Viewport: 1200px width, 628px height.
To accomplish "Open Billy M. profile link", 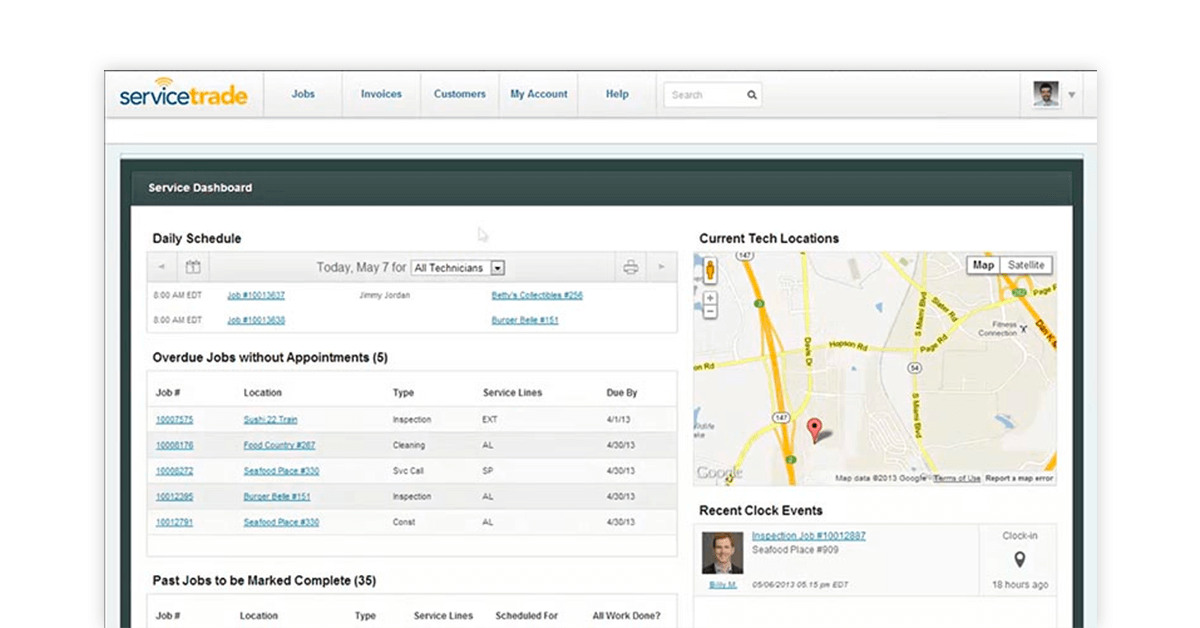I will [723, 584].
